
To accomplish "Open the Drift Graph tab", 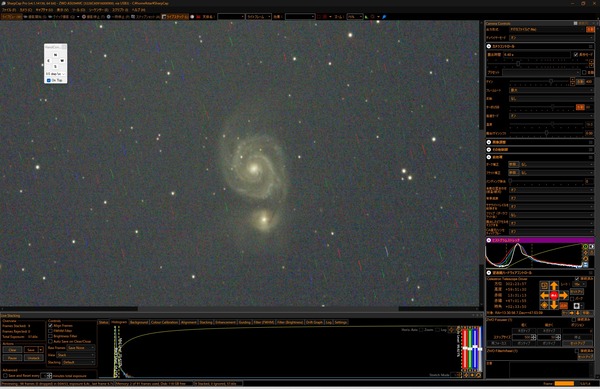I will [314, 322].
